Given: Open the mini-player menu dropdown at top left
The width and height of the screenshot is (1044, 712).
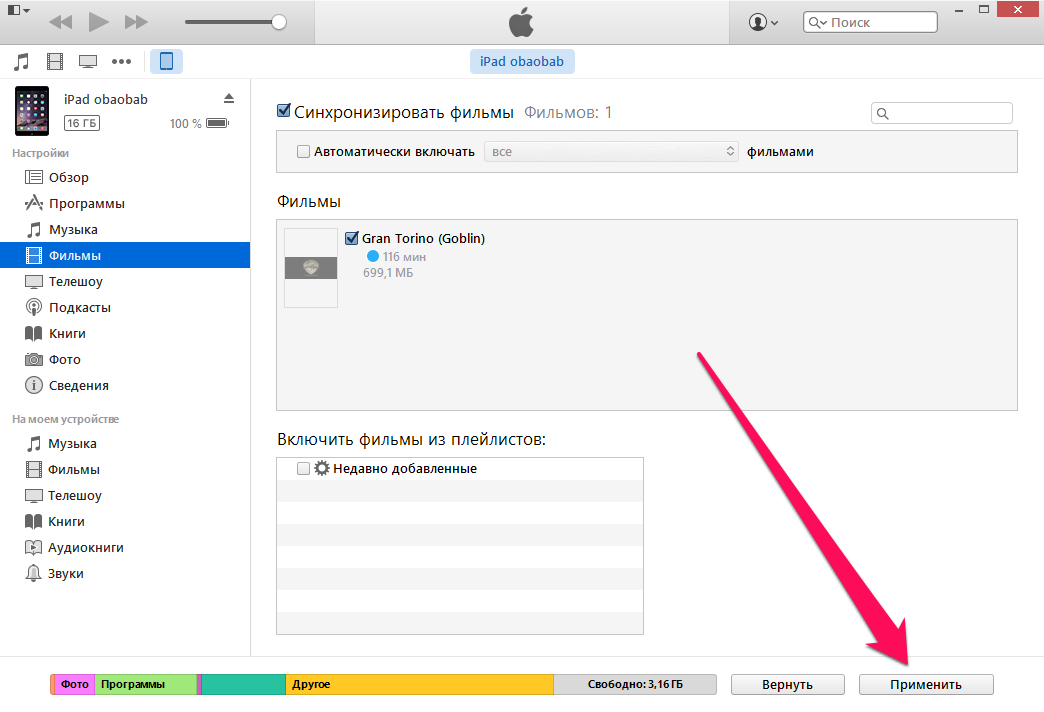Looking at the screenshot, I should 19,10.
